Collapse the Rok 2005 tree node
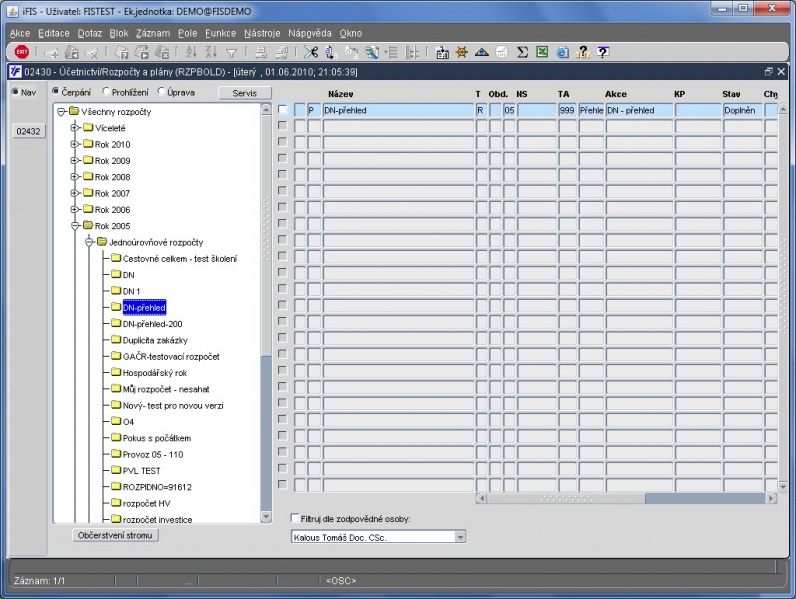Viewport: 796px width, 599px height. (x=75, y=226)
